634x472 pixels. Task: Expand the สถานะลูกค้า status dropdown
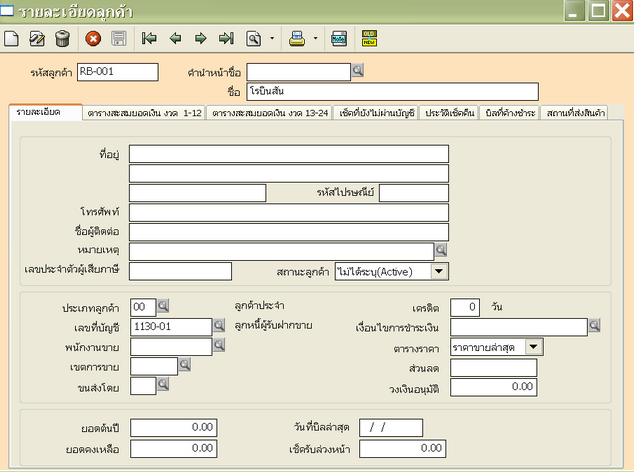[440, 270]
